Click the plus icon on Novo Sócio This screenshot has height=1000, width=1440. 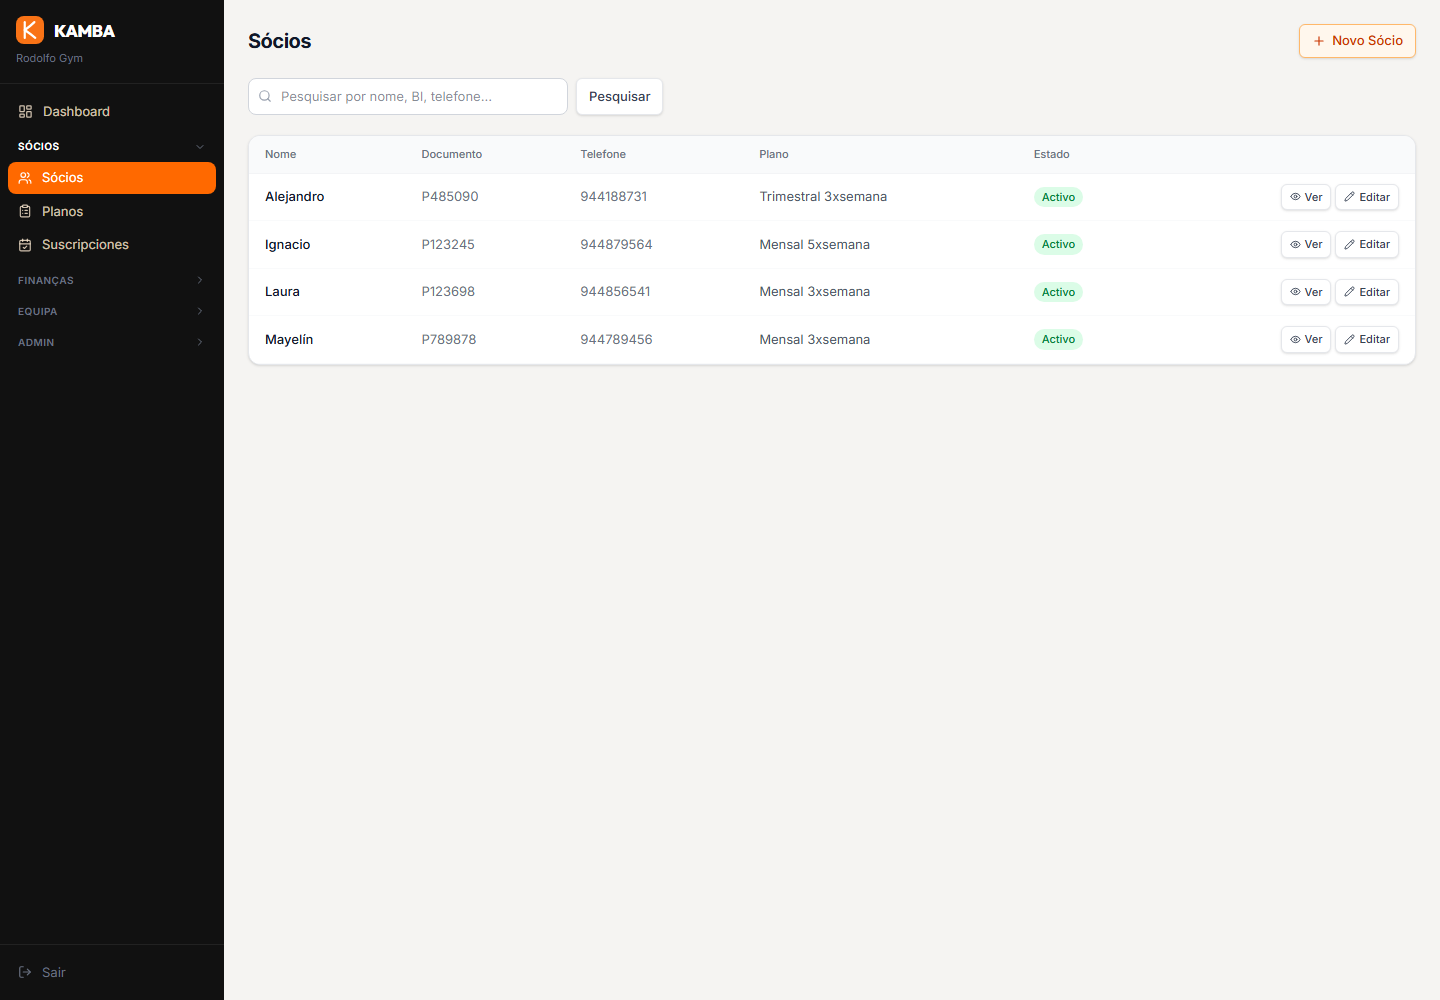point(1319,41)
